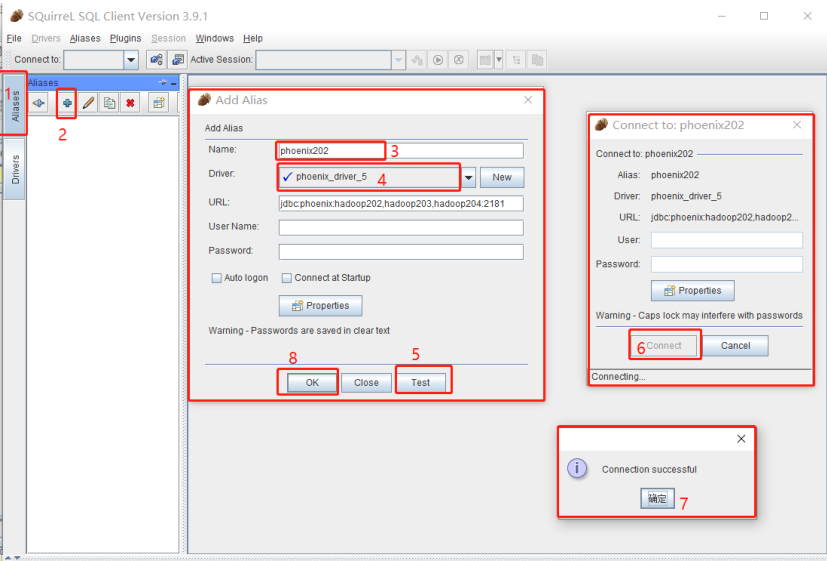This screenshot has height=561, width=827.
Task: Click the disabled run SQL toolbar icon
Action: click(x=417, y=60)
